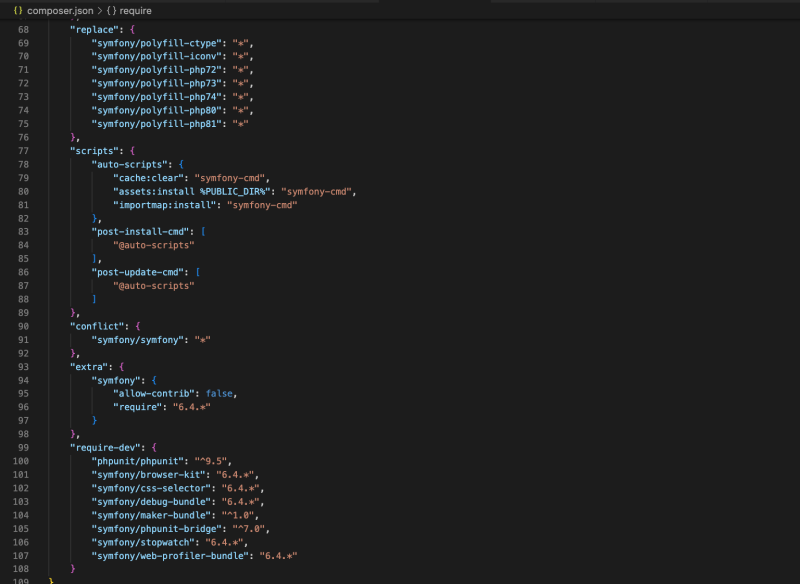Click the braces symbol icon before require
This screenshot has height=584, width=800.
111,10
